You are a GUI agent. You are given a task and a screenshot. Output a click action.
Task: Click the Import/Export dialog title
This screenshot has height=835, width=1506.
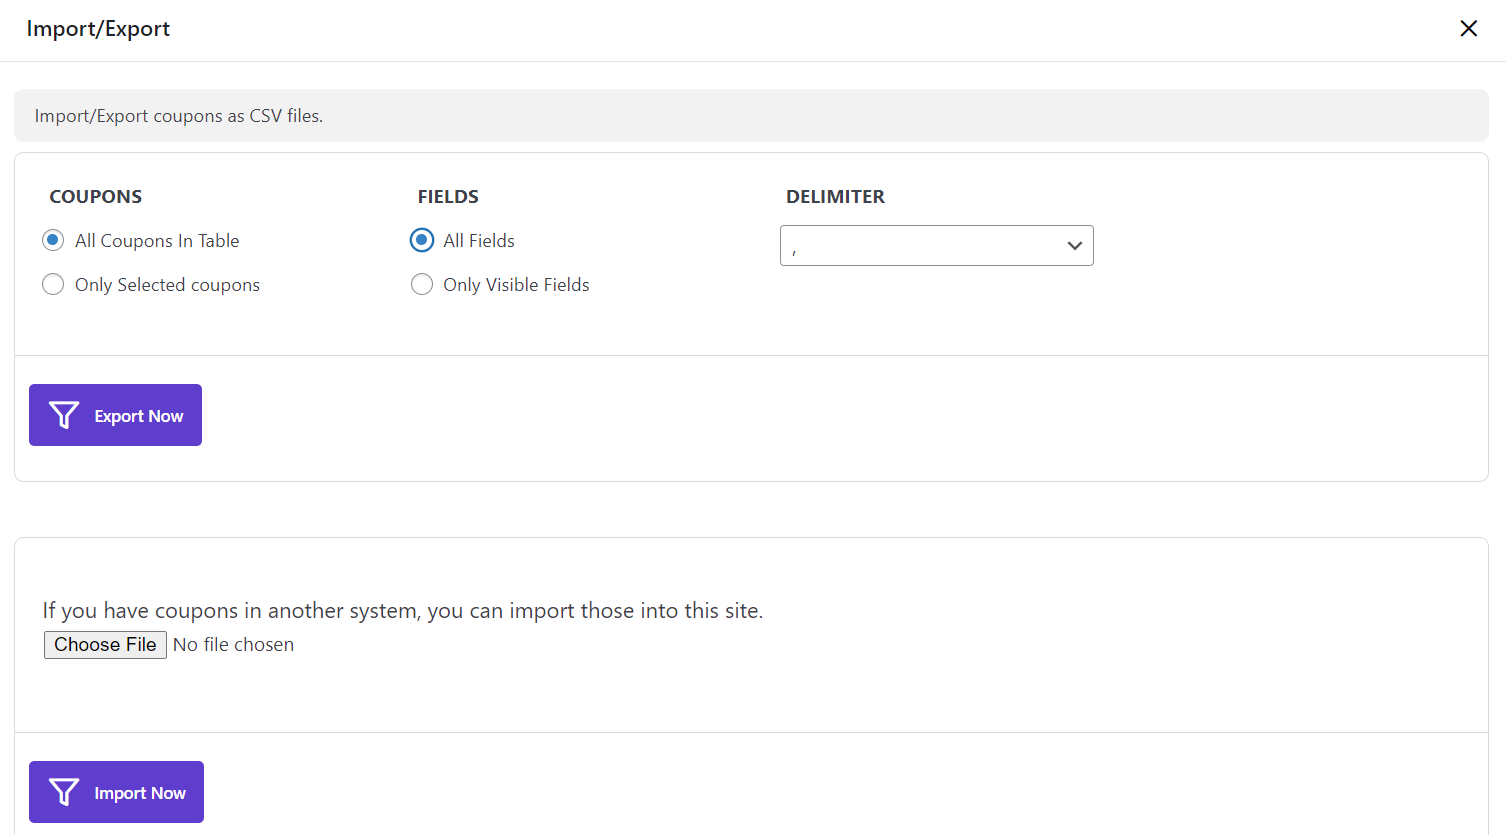point(98,29)
